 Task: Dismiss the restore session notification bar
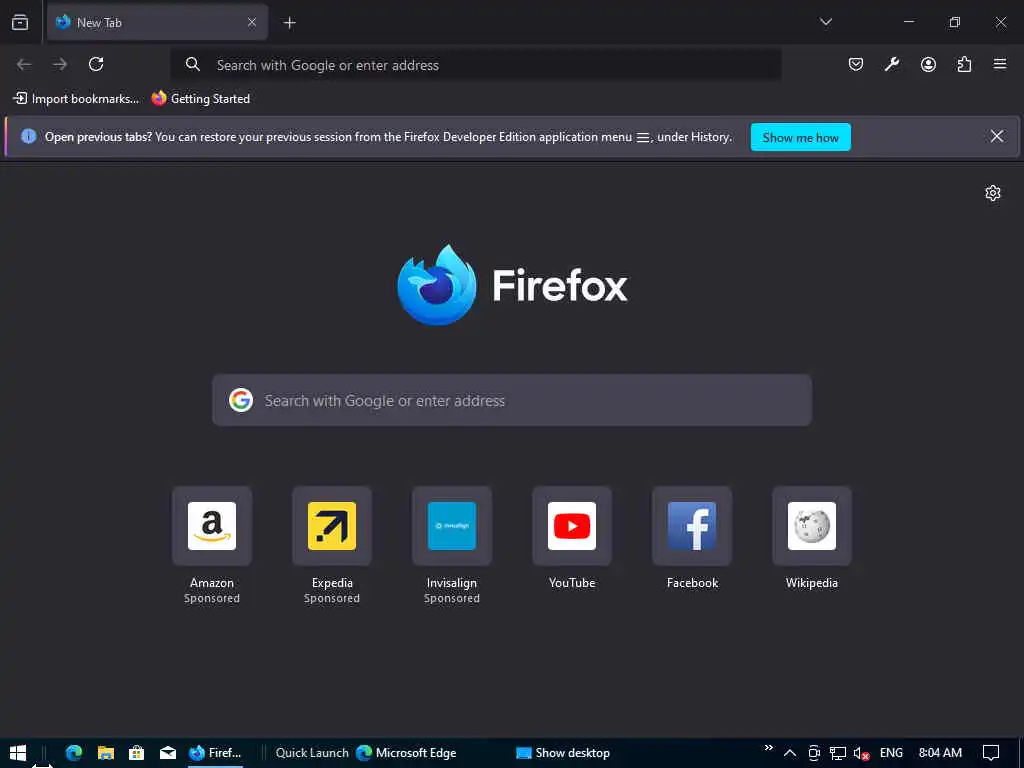click(997, 136)
